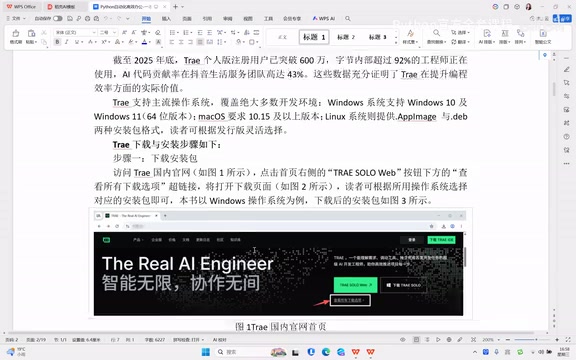Click the user avatar picture

pos(529,7)
